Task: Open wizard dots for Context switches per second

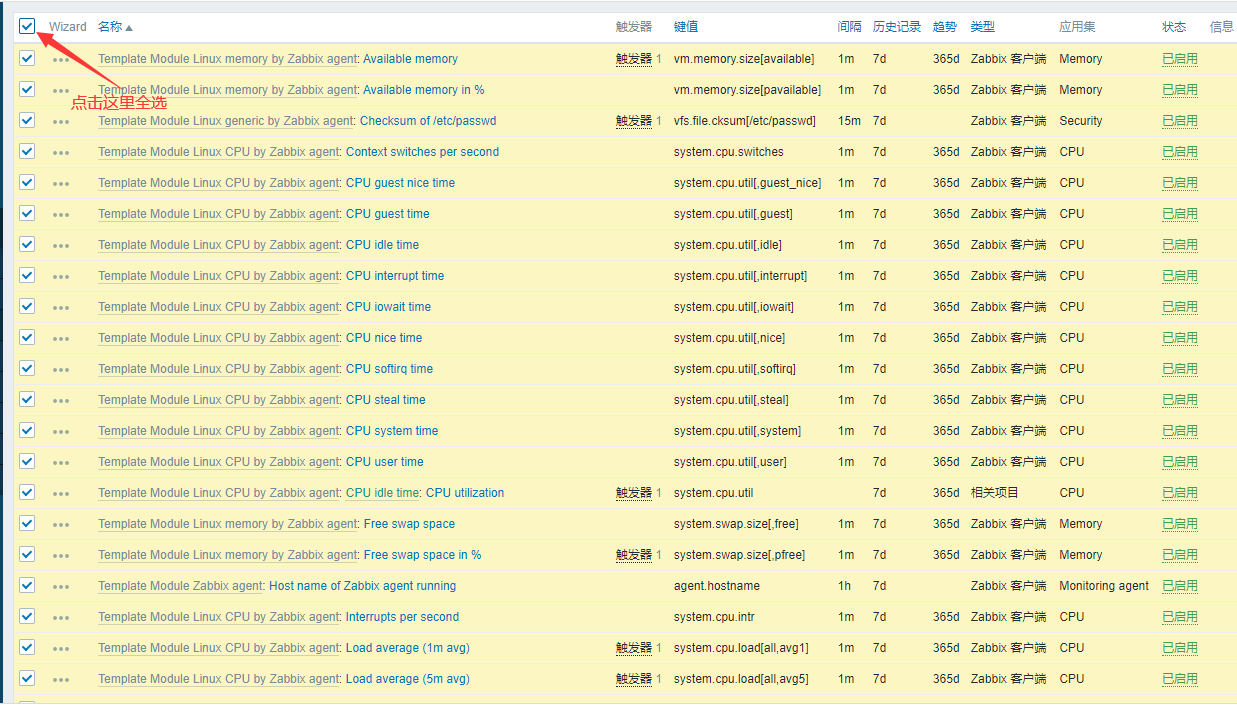Action: coord(61,152)
